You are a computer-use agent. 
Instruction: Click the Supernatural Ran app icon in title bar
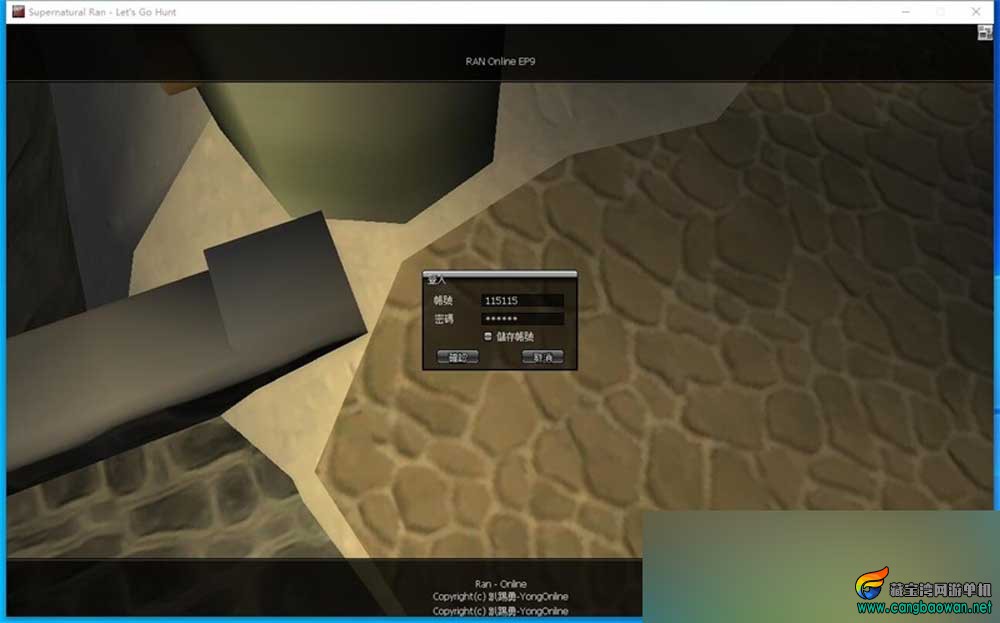pos(18,11)
